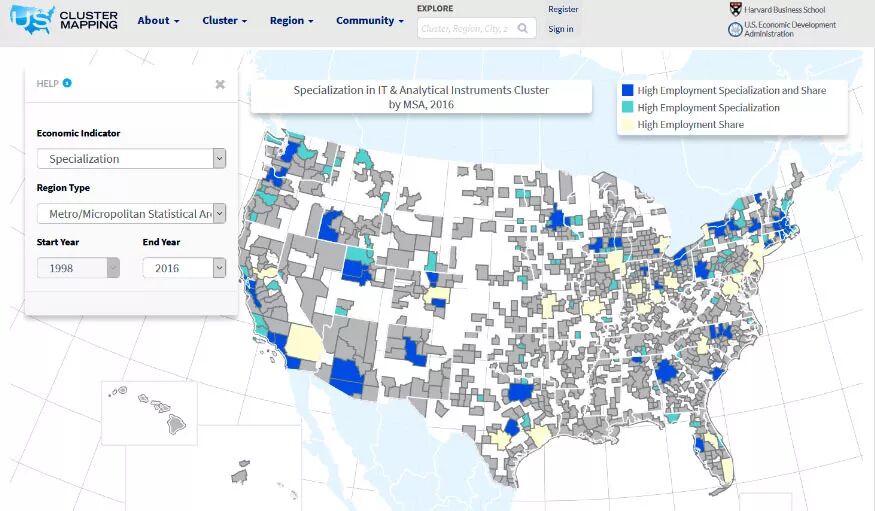
Task: Open the Harvard Business School link
Action: (784, 9)
